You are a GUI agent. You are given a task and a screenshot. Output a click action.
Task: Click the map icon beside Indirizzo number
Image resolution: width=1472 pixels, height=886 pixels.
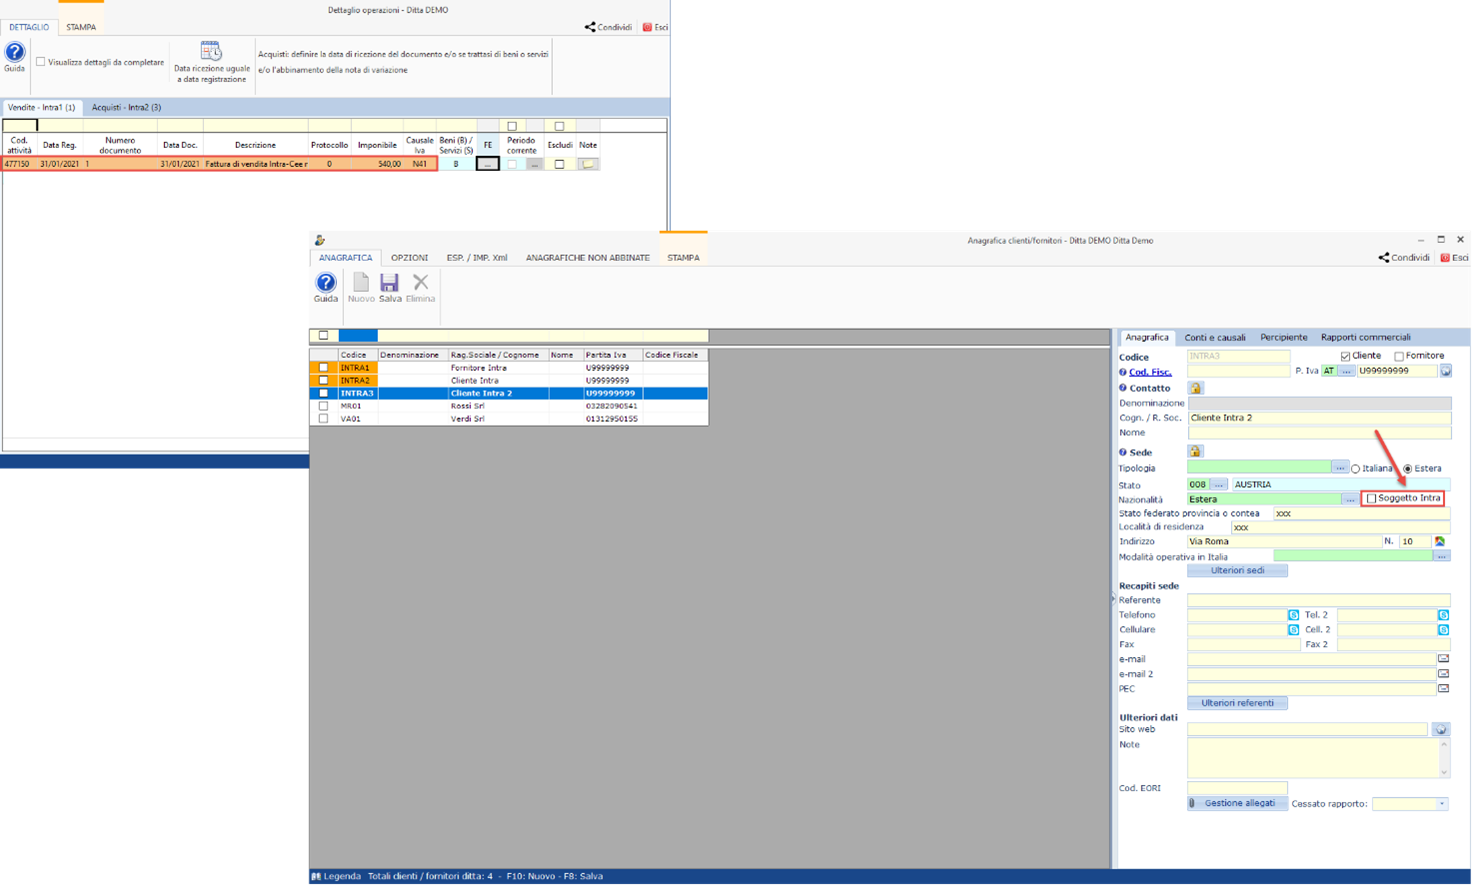tap(1440, 541)
